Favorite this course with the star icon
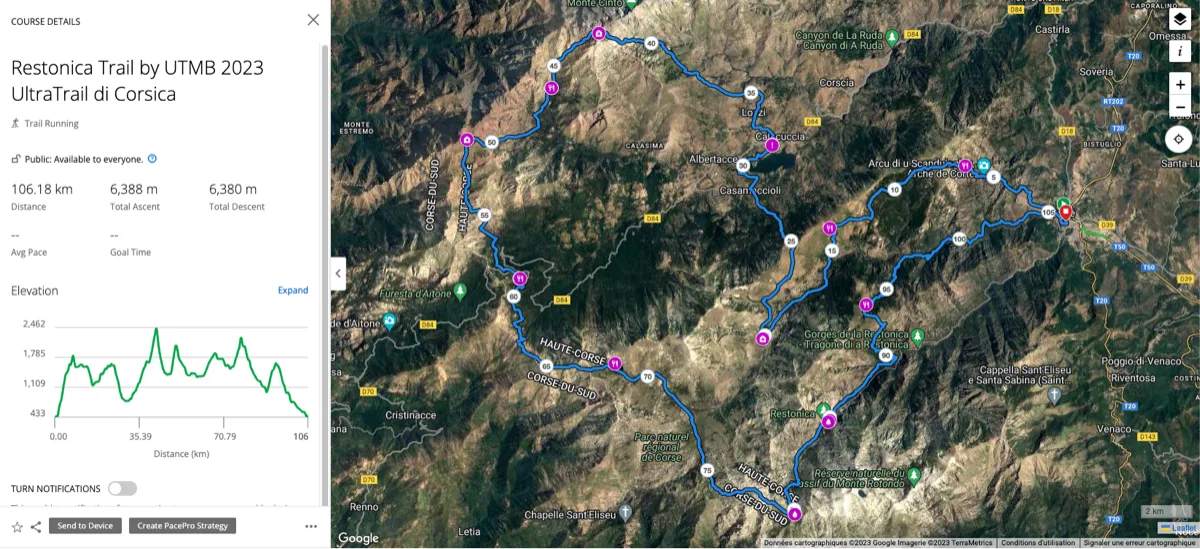The width and height of the screenshot is (1200, 549). (17, 526)
